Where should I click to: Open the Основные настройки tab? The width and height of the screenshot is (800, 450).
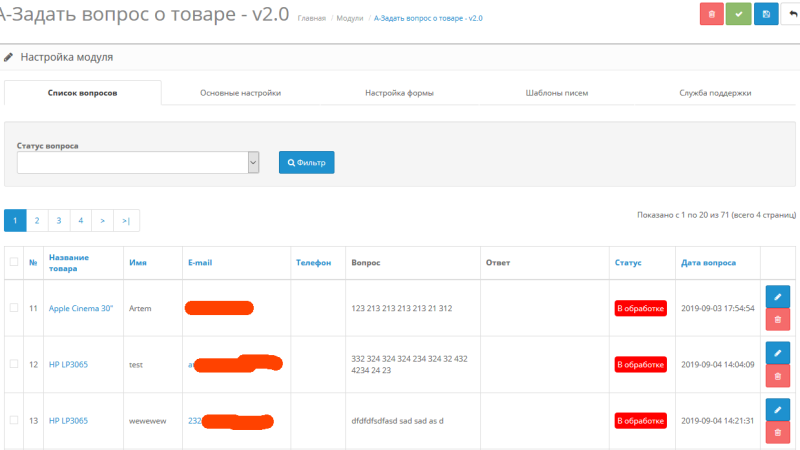240,93
